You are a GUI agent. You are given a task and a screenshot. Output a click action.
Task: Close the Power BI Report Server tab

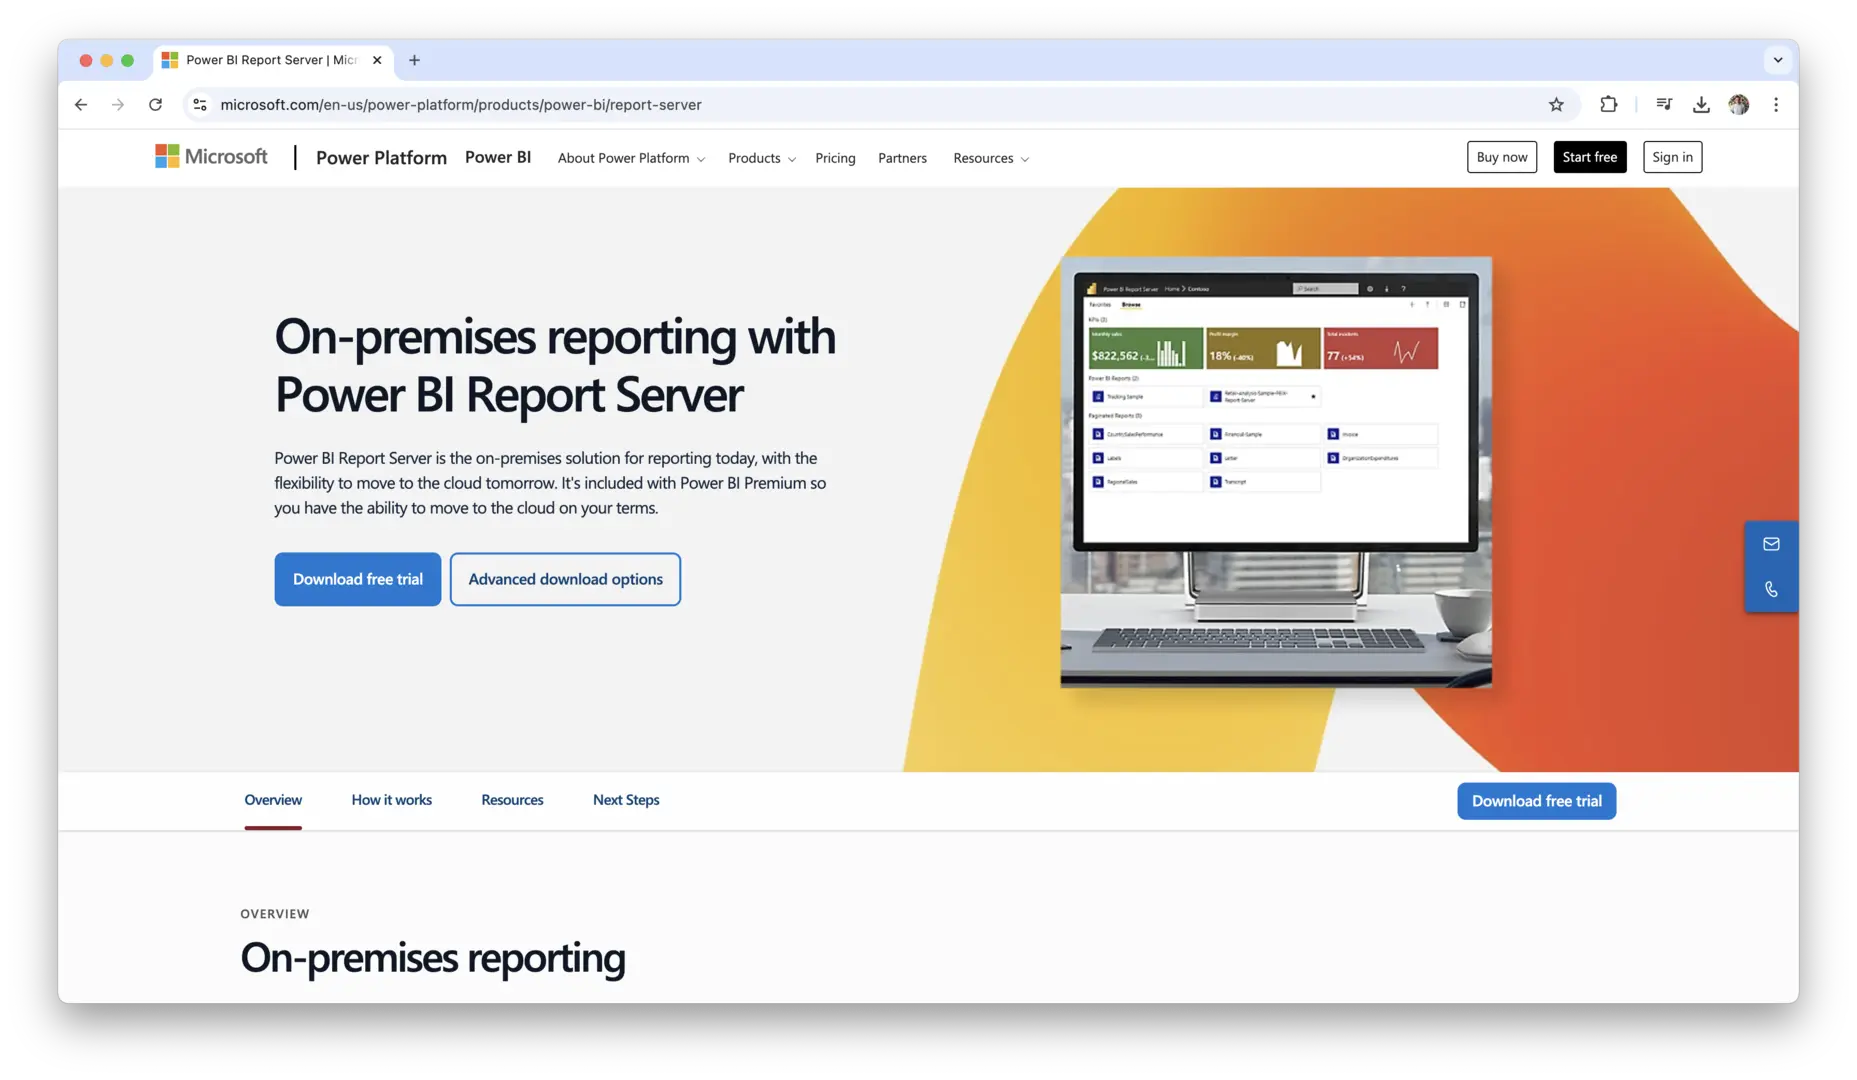pyautogui.click(x=377, y=60)
